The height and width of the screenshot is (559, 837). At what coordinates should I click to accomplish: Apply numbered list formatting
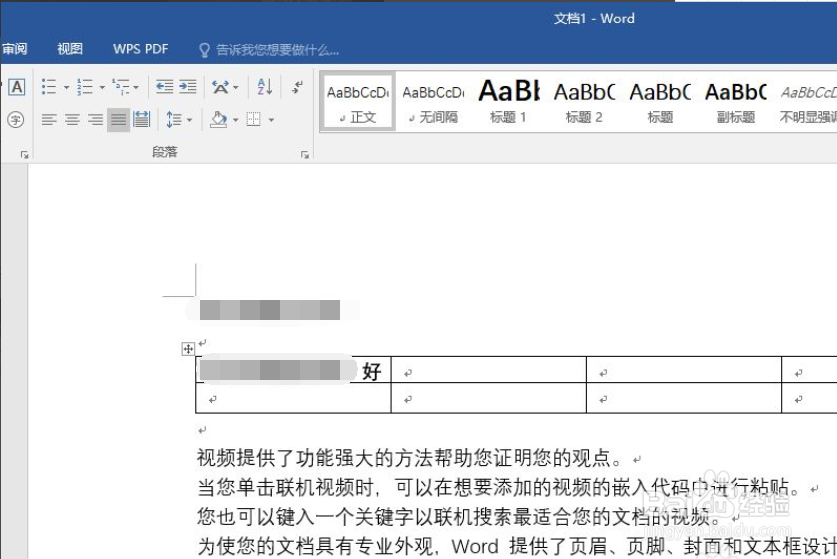click(85, 86)
